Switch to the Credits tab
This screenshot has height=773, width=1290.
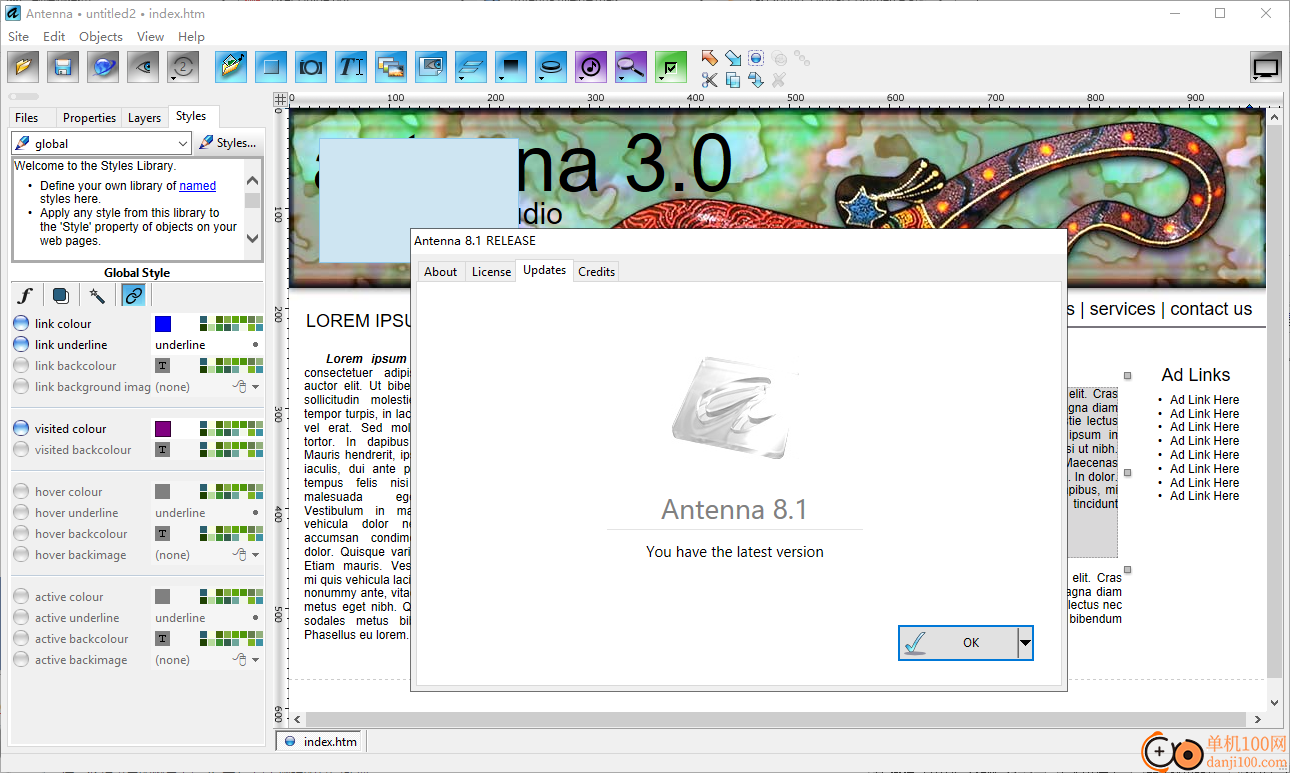596,271
